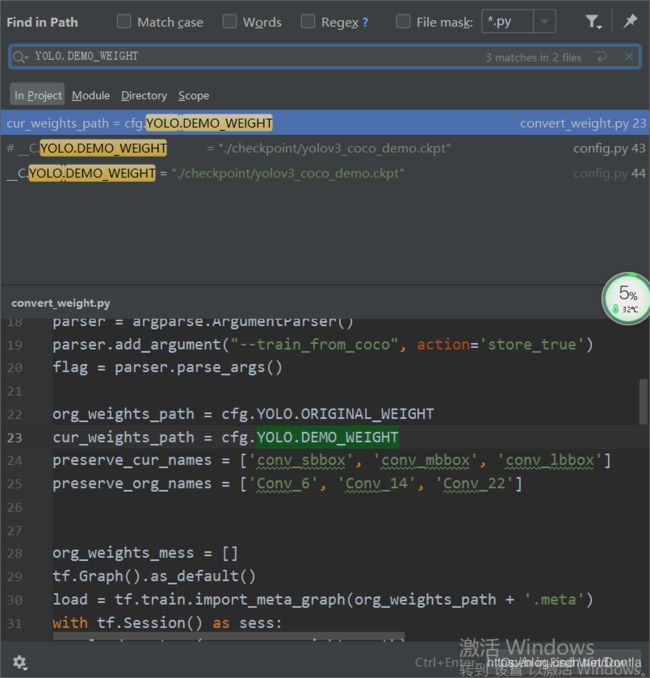This screenshot has width=650, height=678.
Task: Switch to the Module scope tab
Action: 91,95
